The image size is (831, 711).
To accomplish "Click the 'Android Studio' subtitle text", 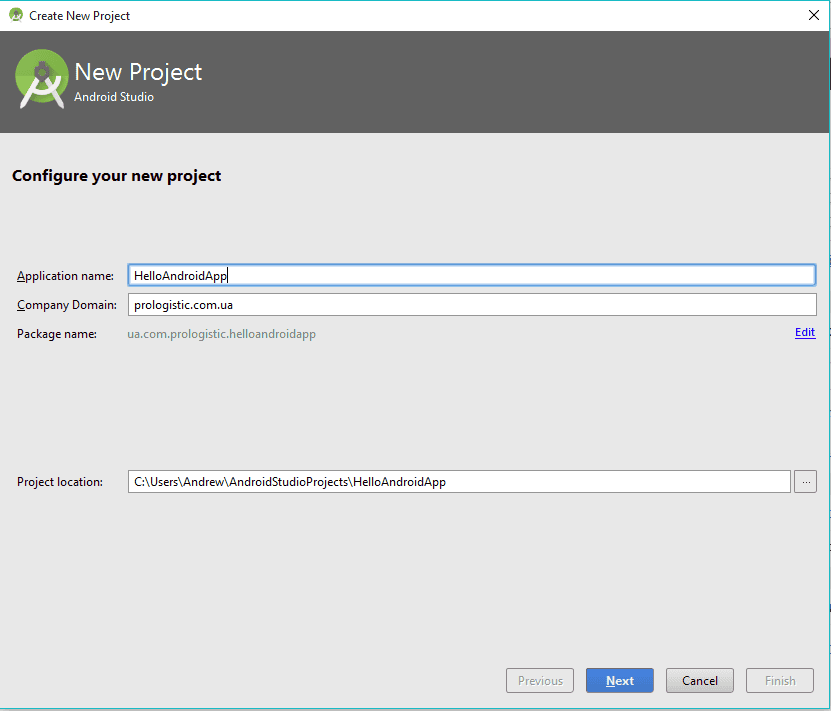I will [114, 97].
